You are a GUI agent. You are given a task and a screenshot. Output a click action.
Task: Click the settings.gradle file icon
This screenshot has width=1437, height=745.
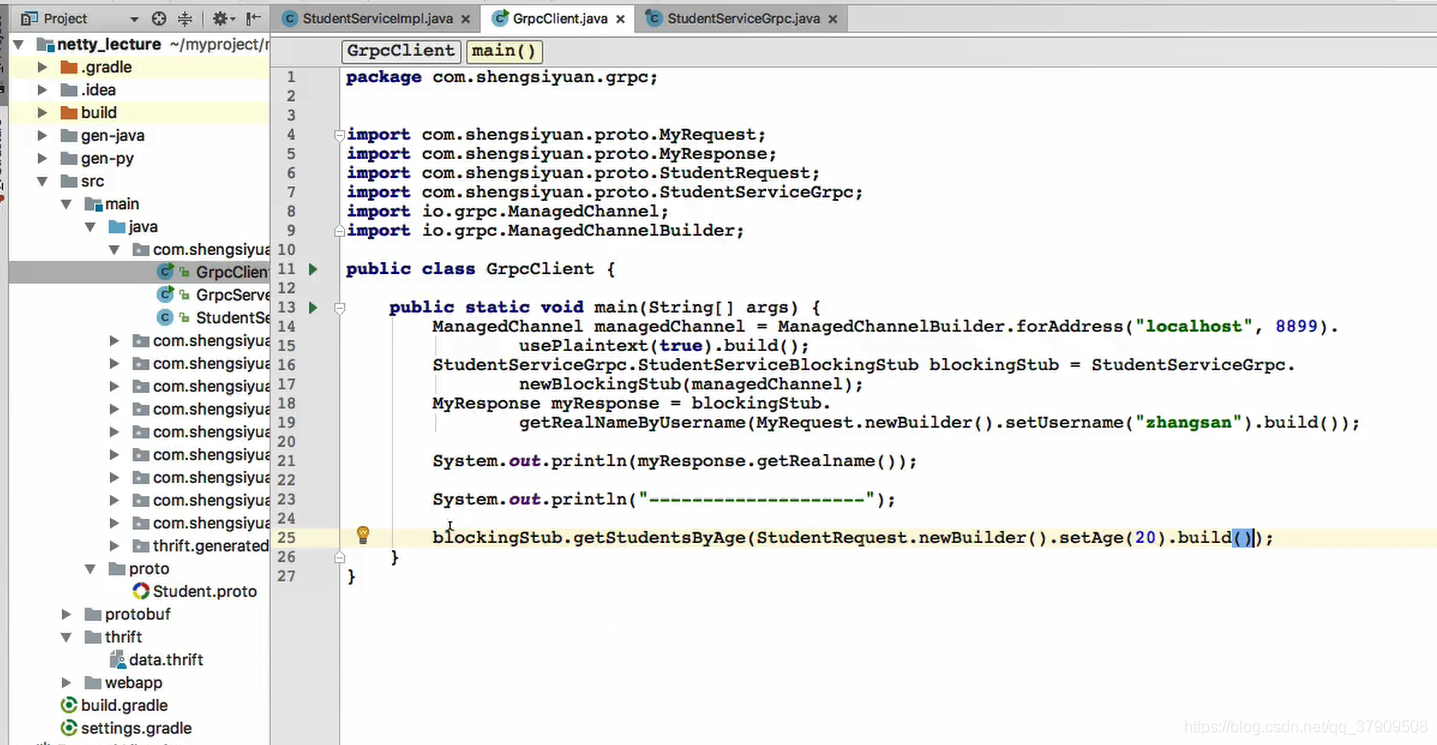[x=69, y=729]
